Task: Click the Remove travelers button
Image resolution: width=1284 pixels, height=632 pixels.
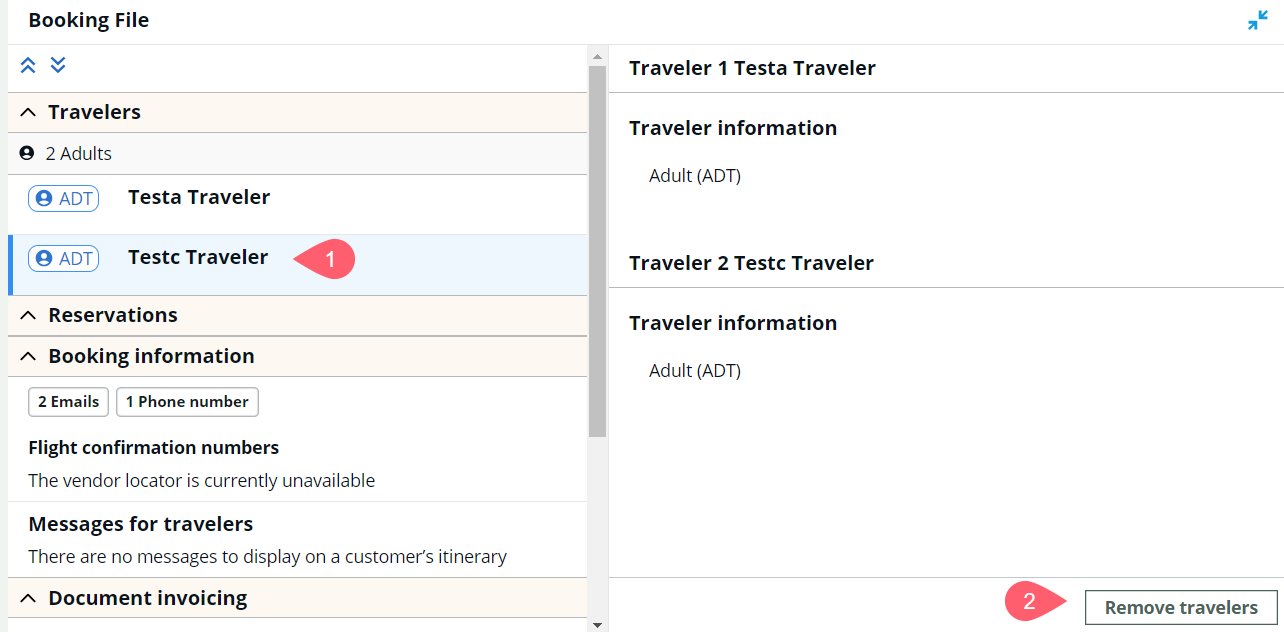Action: coord(1181,608)
